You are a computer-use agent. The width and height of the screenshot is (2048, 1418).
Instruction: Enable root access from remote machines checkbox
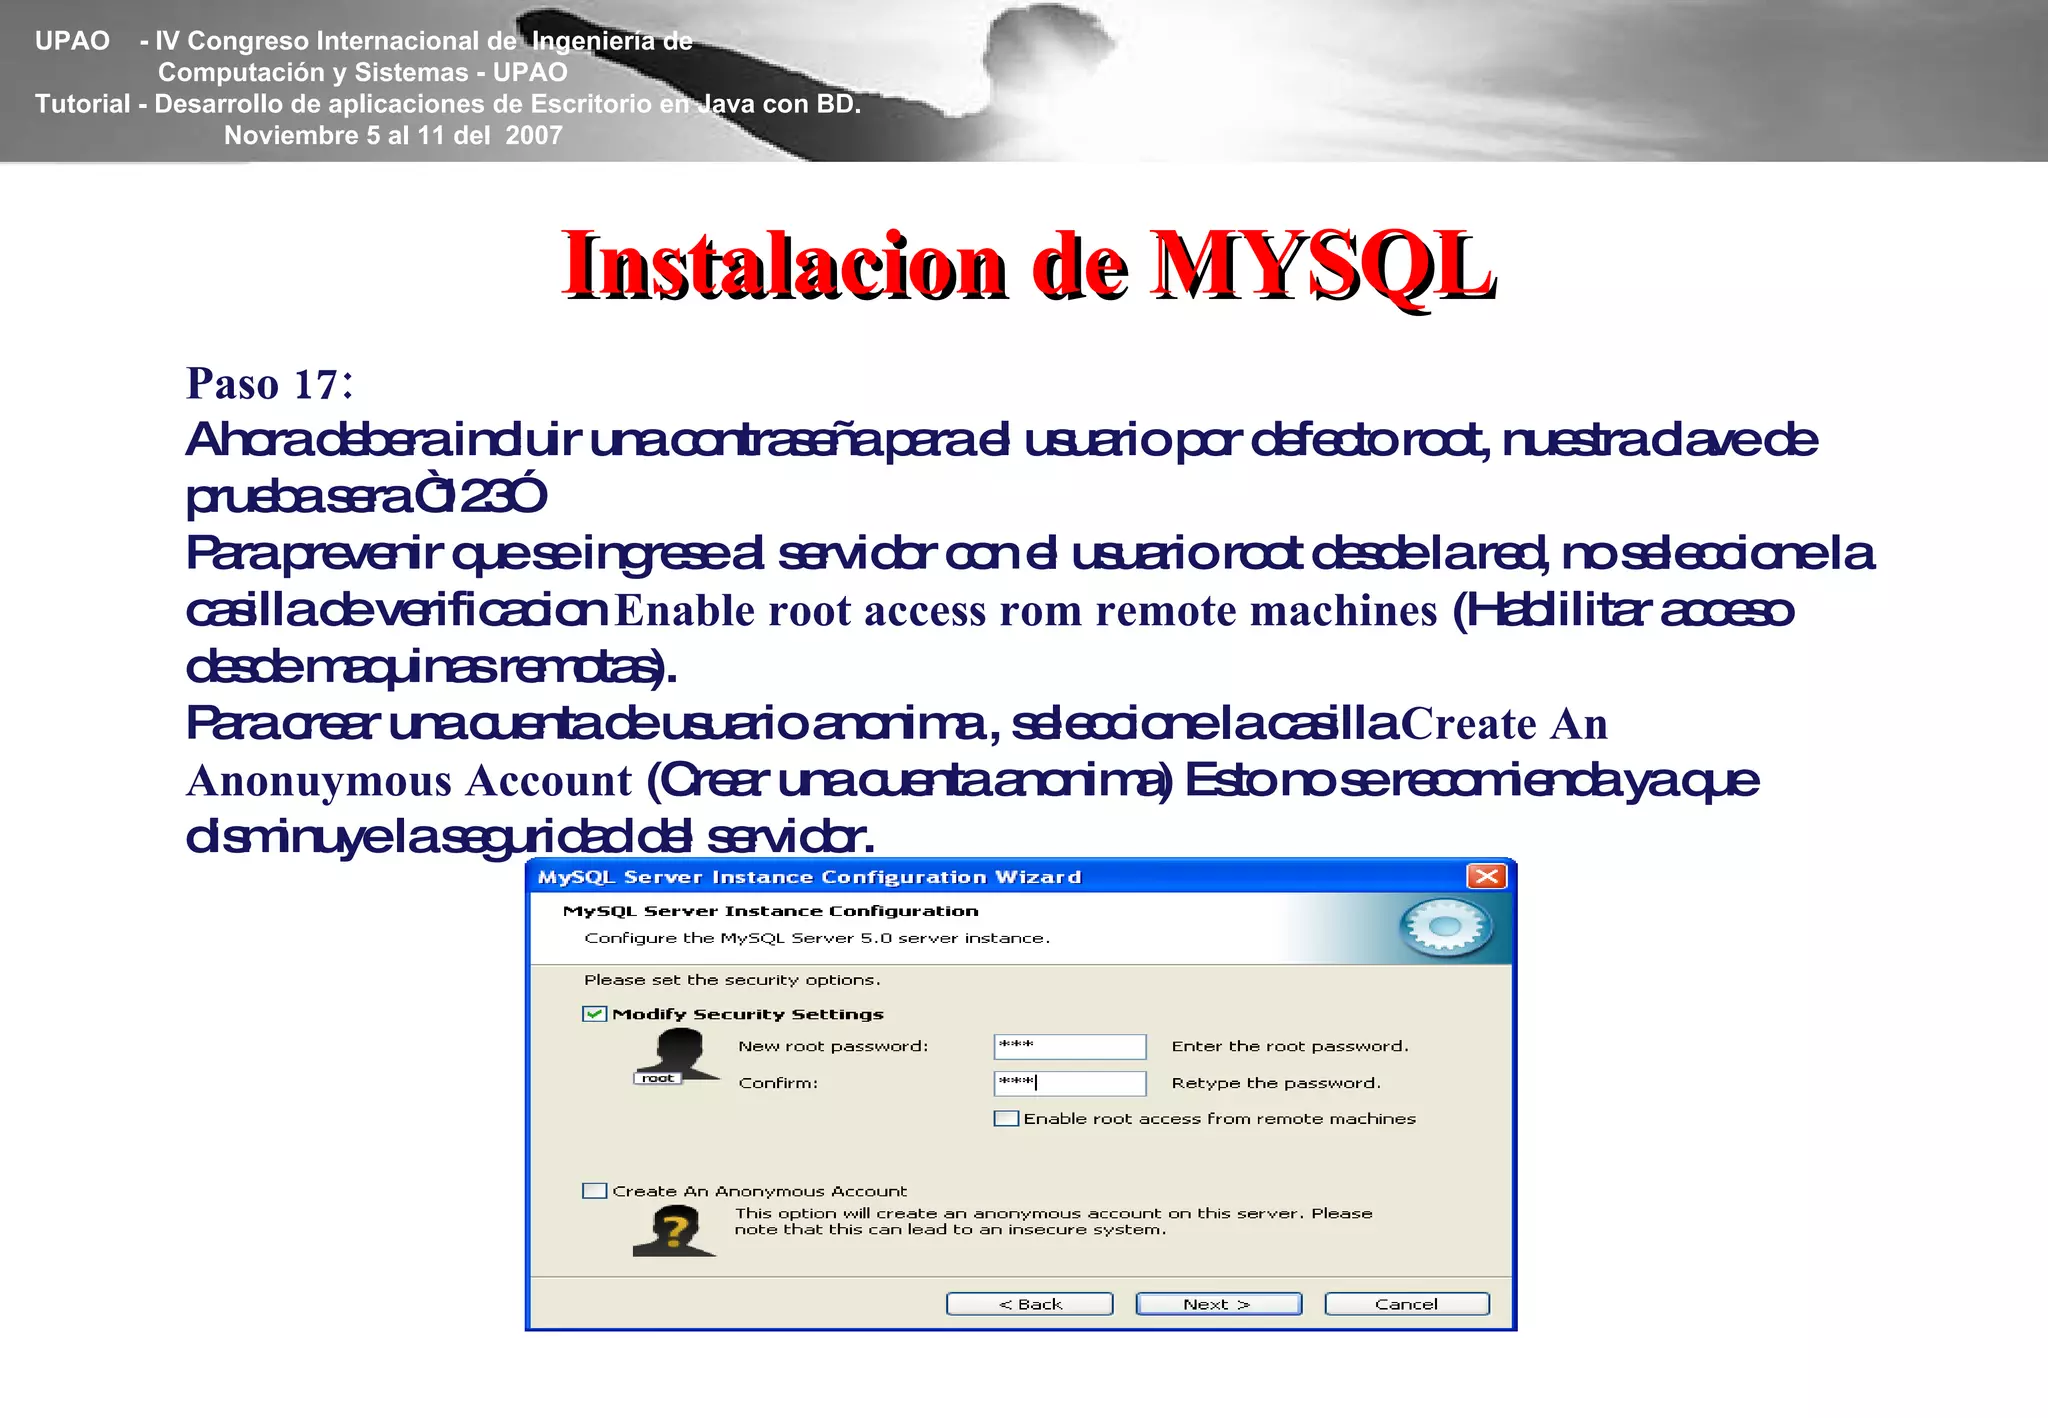[1006, 1119]
